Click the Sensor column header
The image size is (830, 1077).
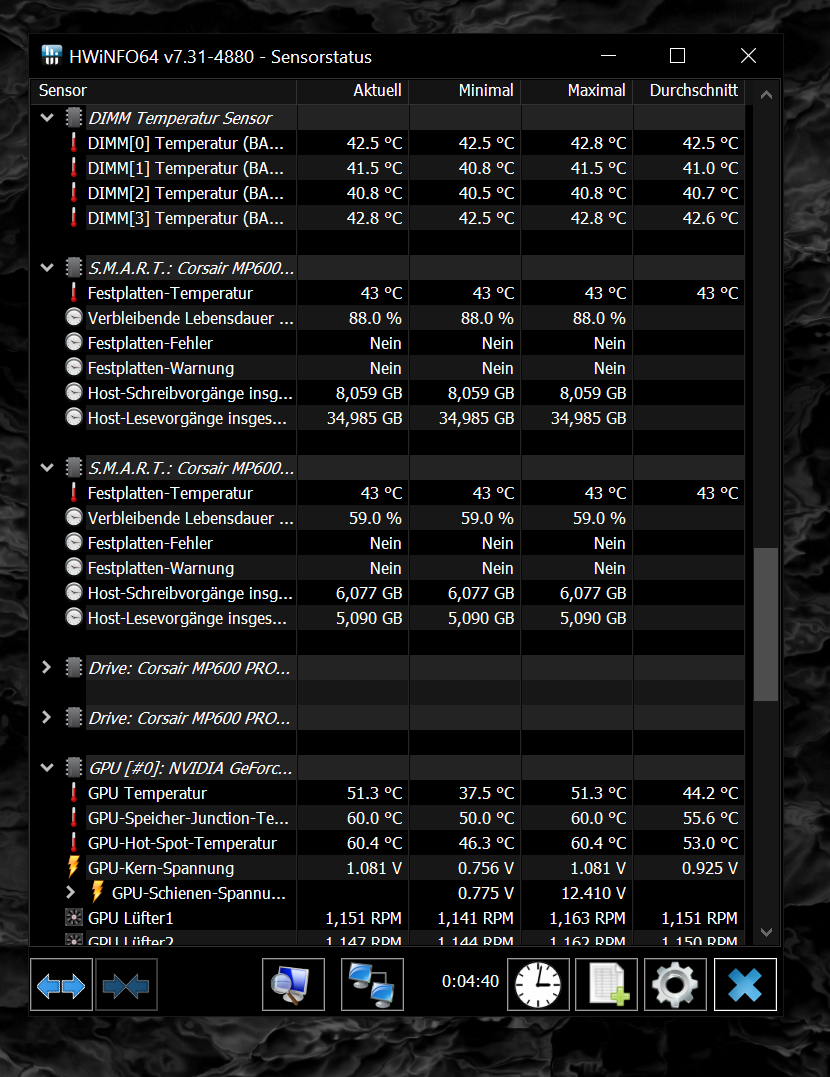pos(164,91)
